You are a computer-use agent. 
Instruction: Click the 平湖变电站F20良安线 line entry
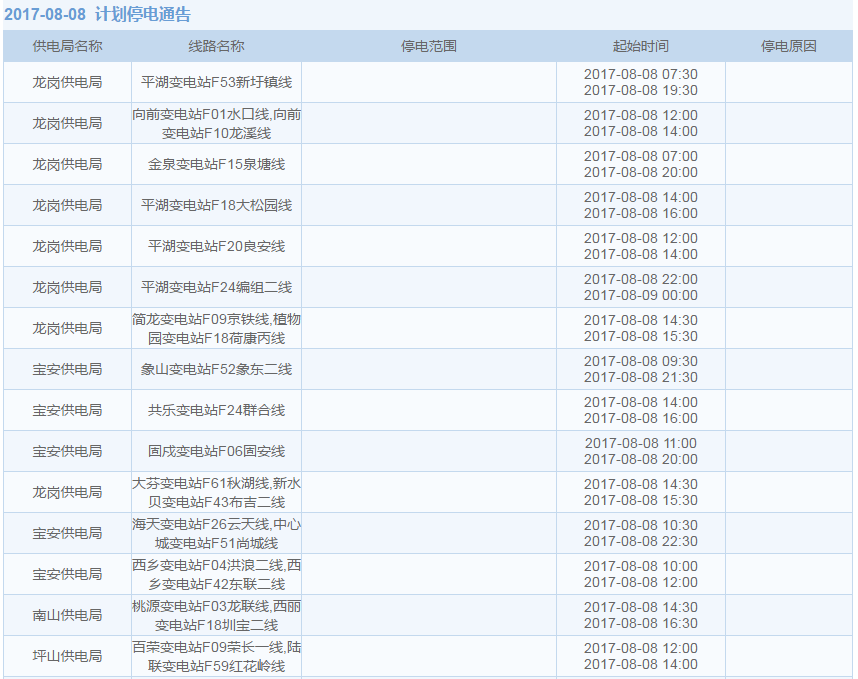click(216, 246)
